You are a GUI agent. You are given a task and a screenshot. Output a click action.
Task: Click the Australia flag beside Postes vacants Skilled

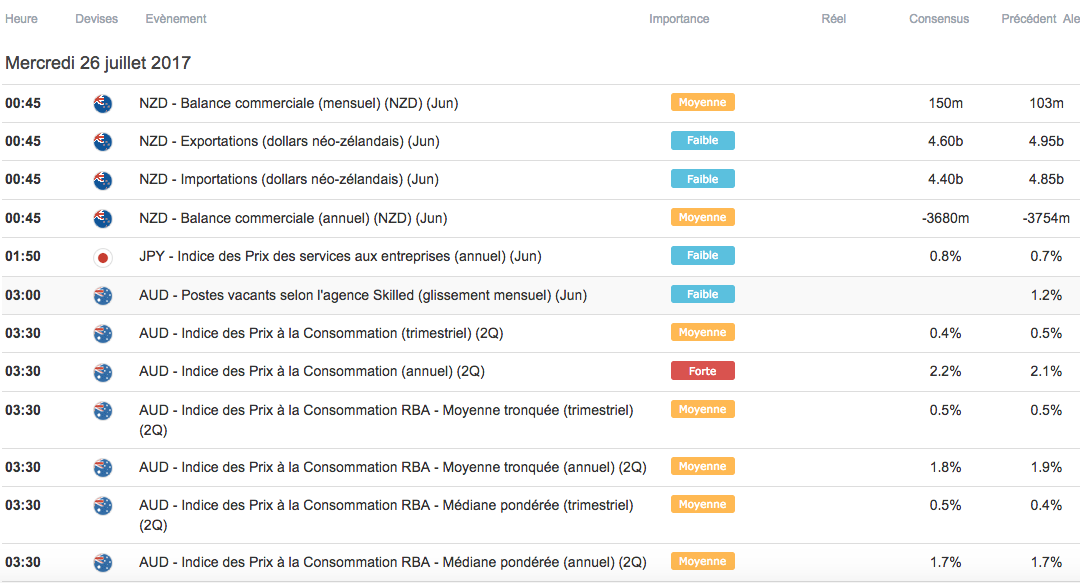[102, 295]
